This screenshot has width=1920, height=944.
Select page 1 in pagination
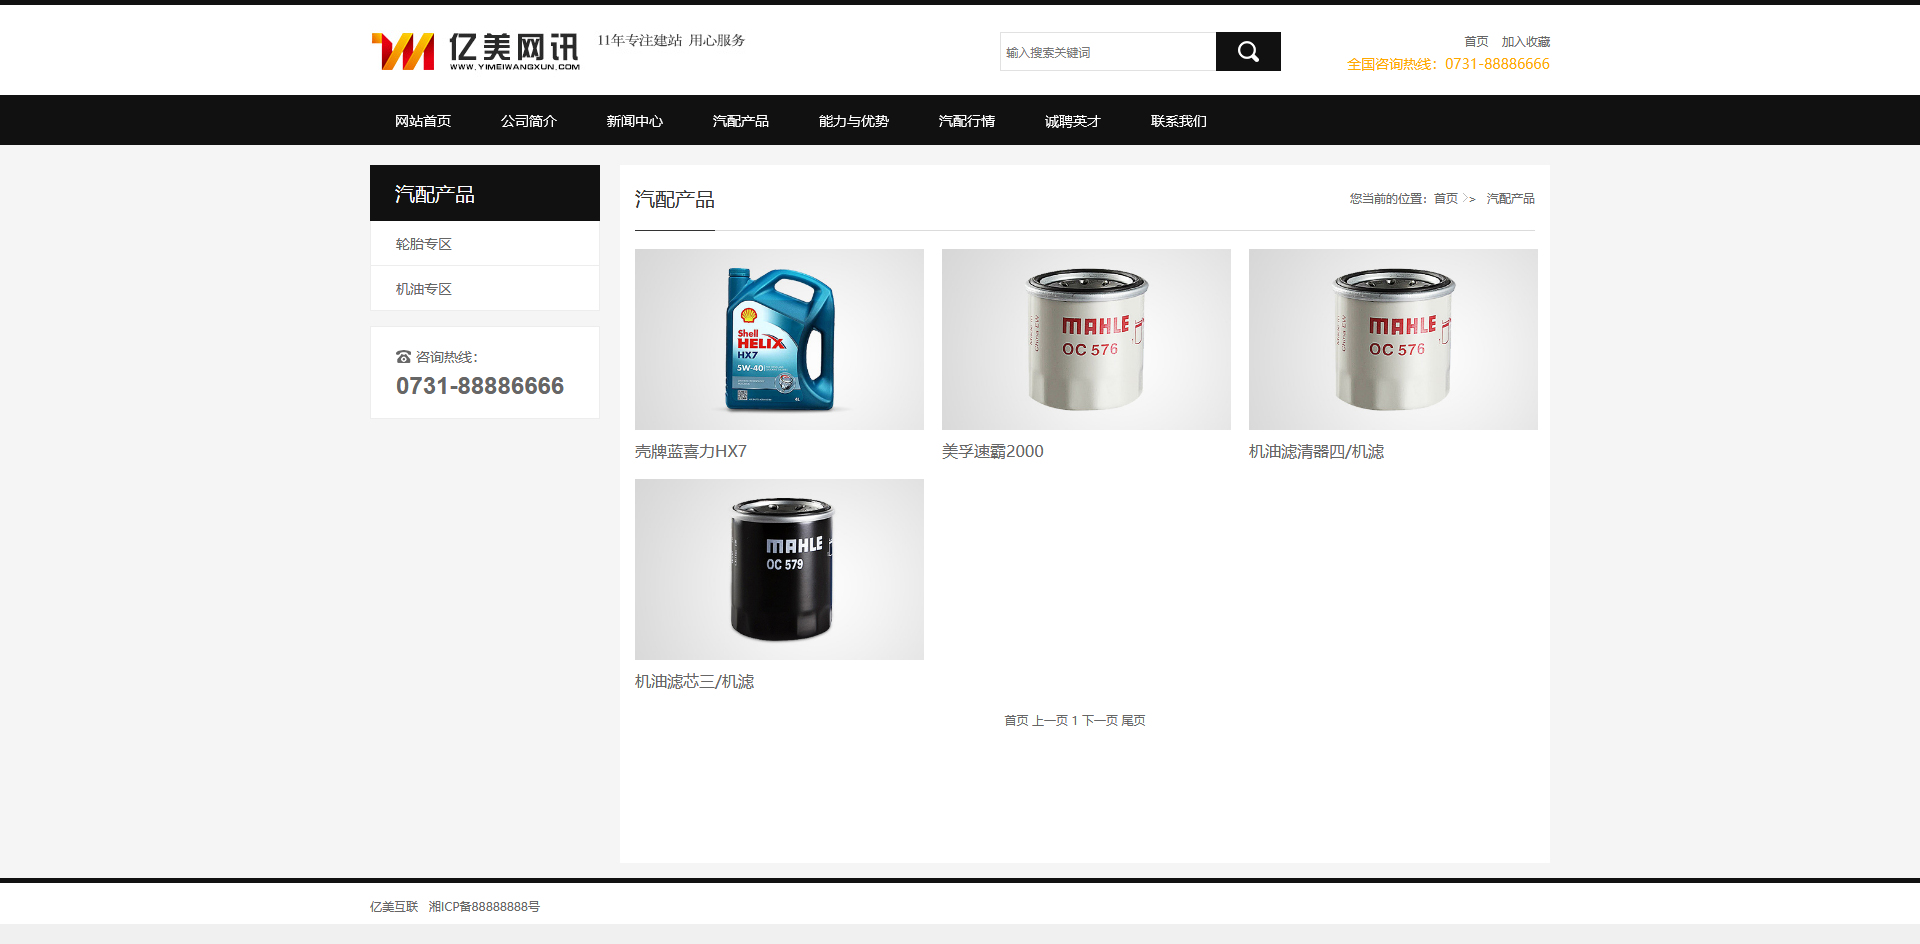(x=1075, y=721)
